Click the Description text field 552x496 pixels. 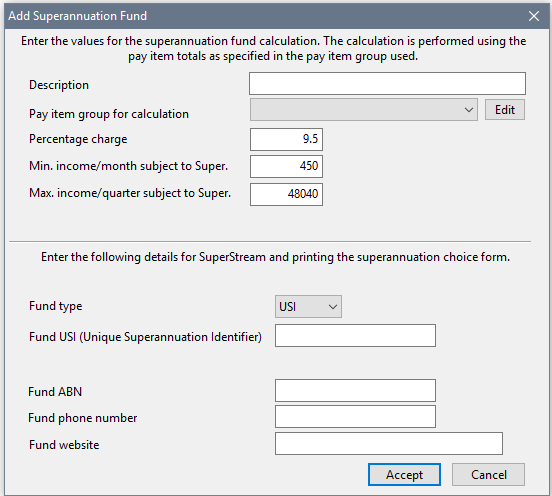(387, 83)
